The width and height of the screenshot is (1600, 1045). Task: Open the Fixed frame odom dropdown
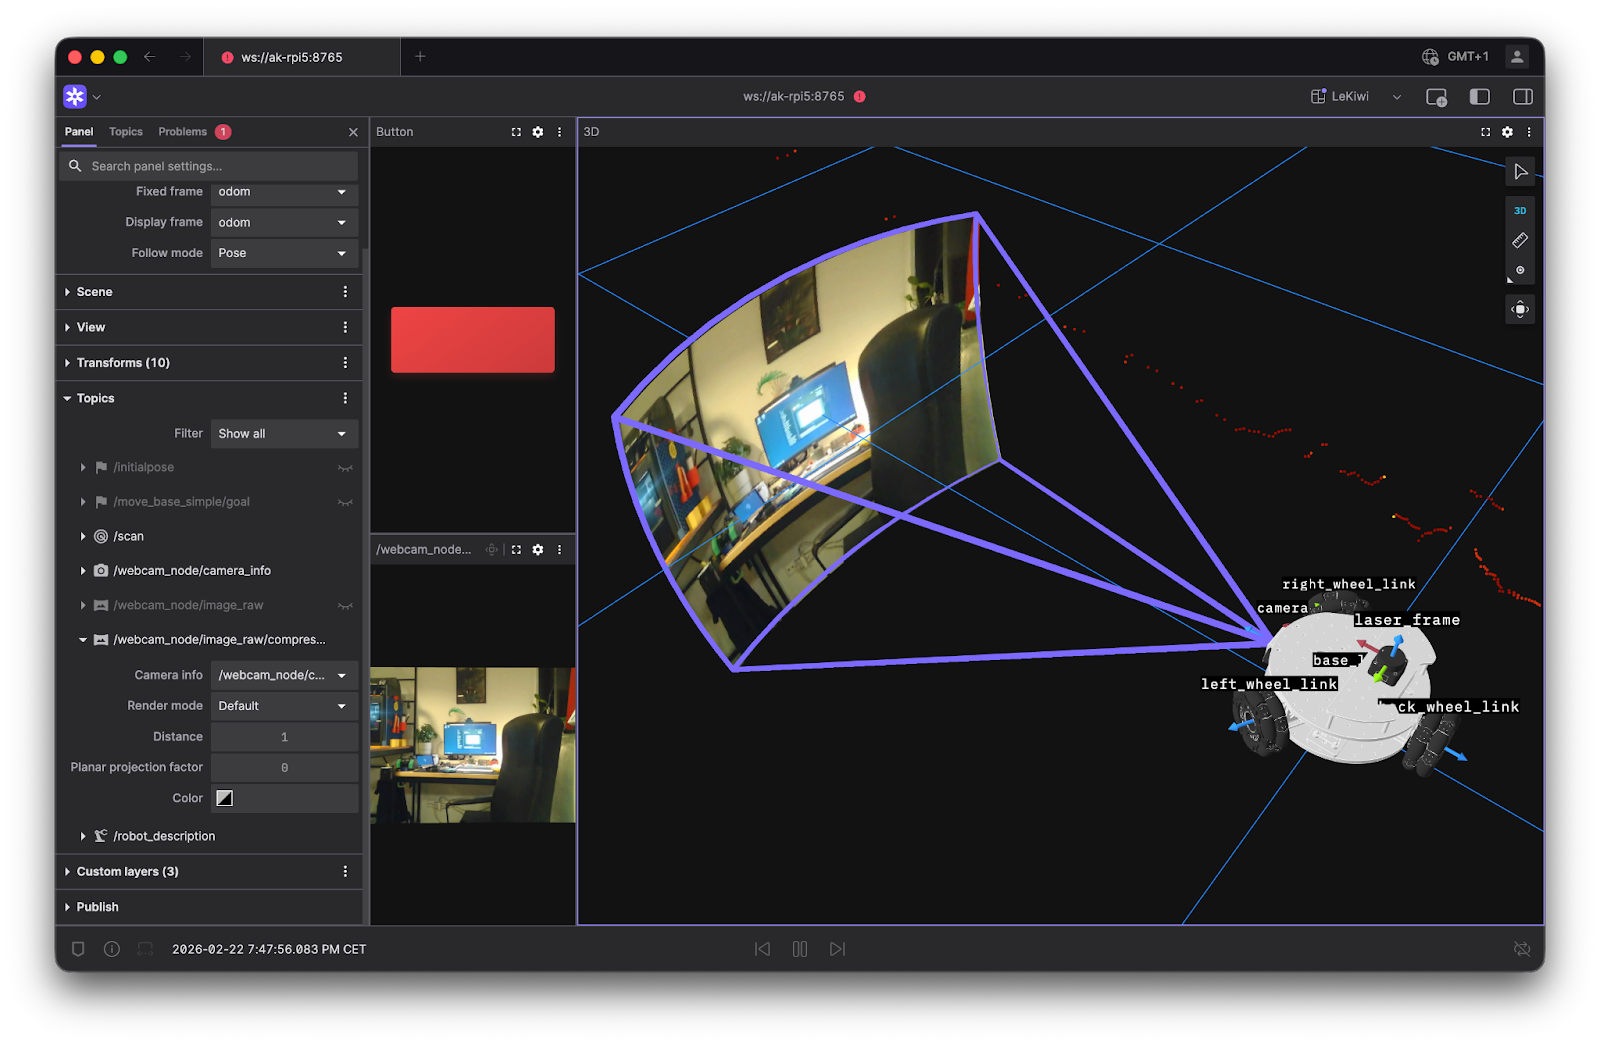point(284,192)
